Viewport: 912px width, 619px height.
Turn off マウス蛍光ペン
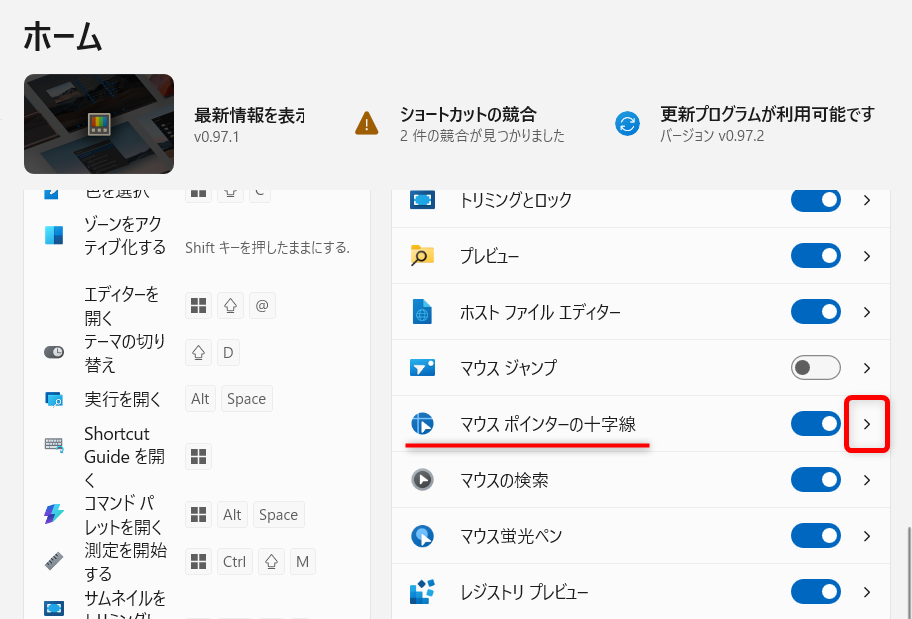(815, 536)
